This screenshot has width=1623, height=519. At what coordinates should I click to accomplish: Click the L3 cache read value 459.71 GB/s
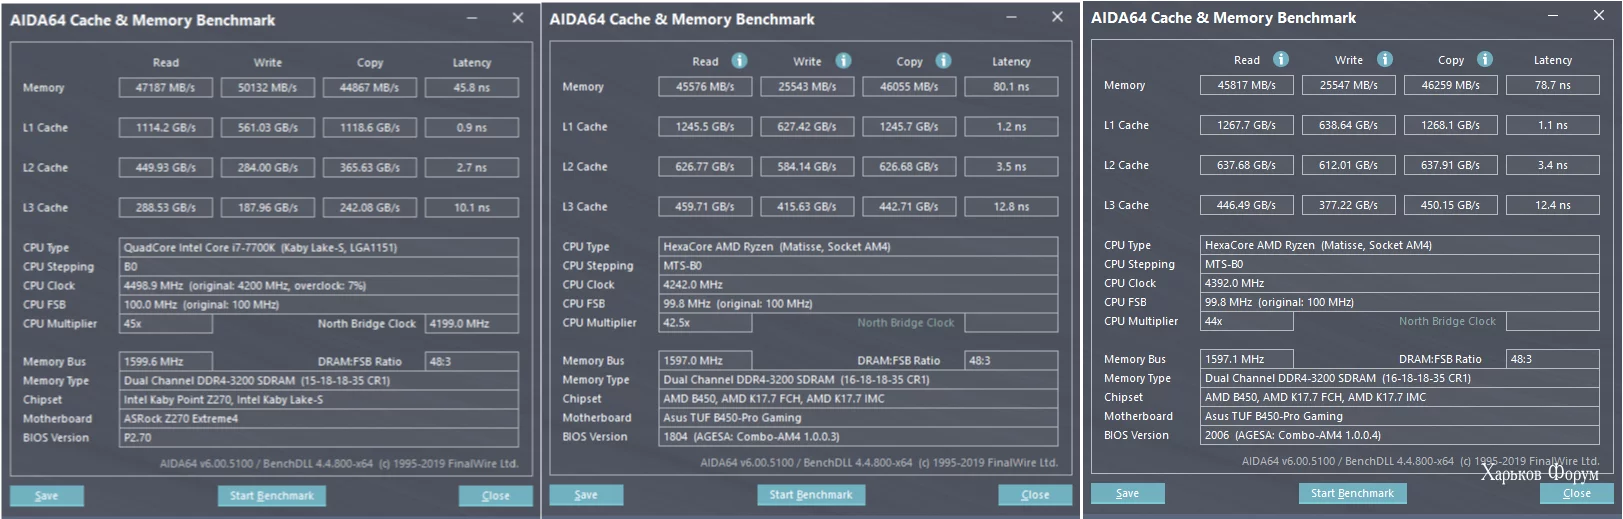(705, 207)
